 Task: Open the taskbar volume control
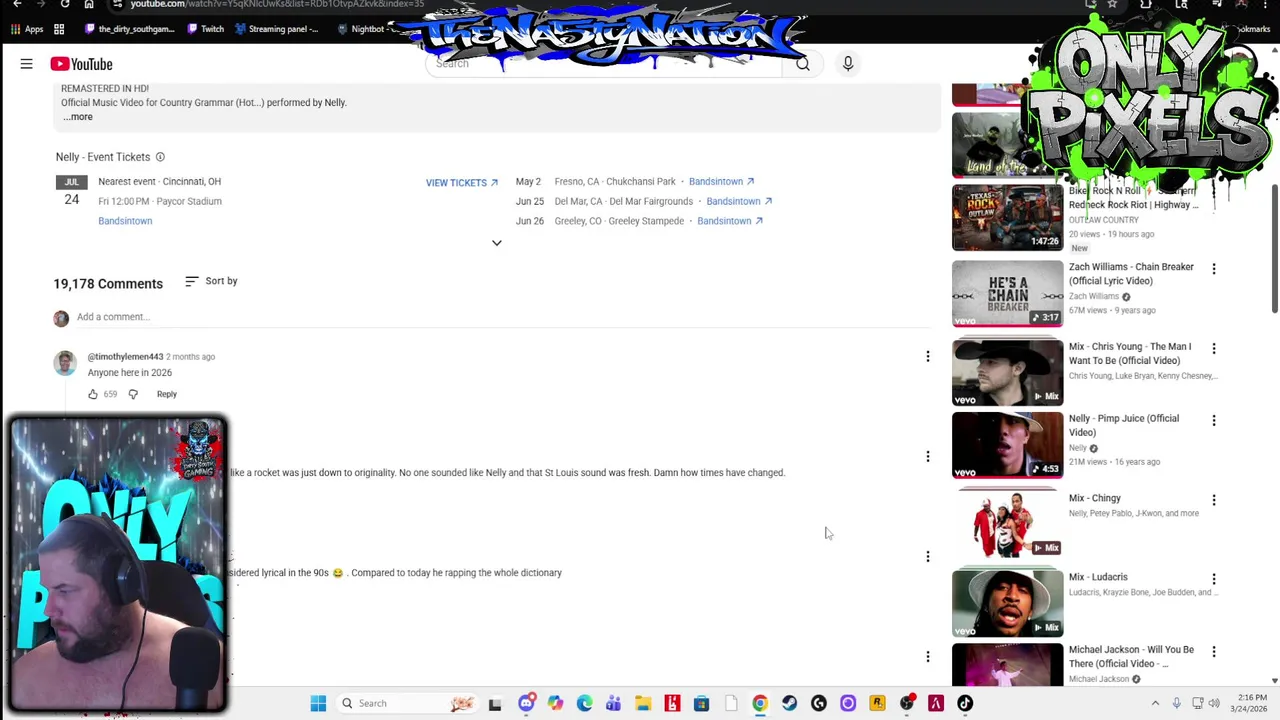coord(1216,704)
